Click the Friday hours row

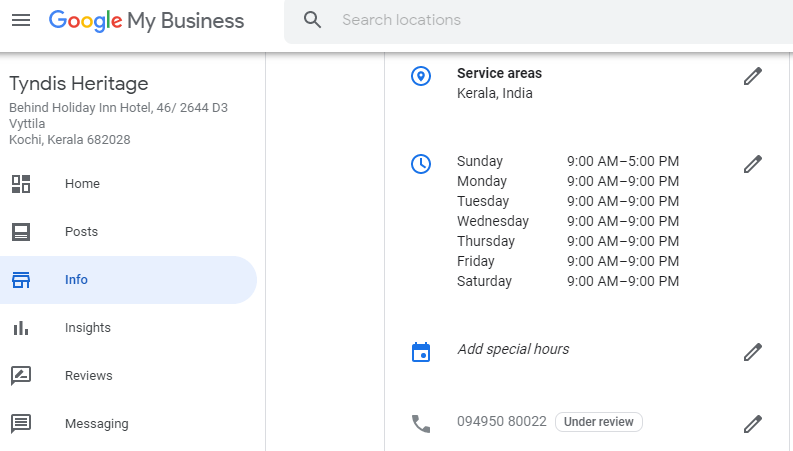pos(568,261)
